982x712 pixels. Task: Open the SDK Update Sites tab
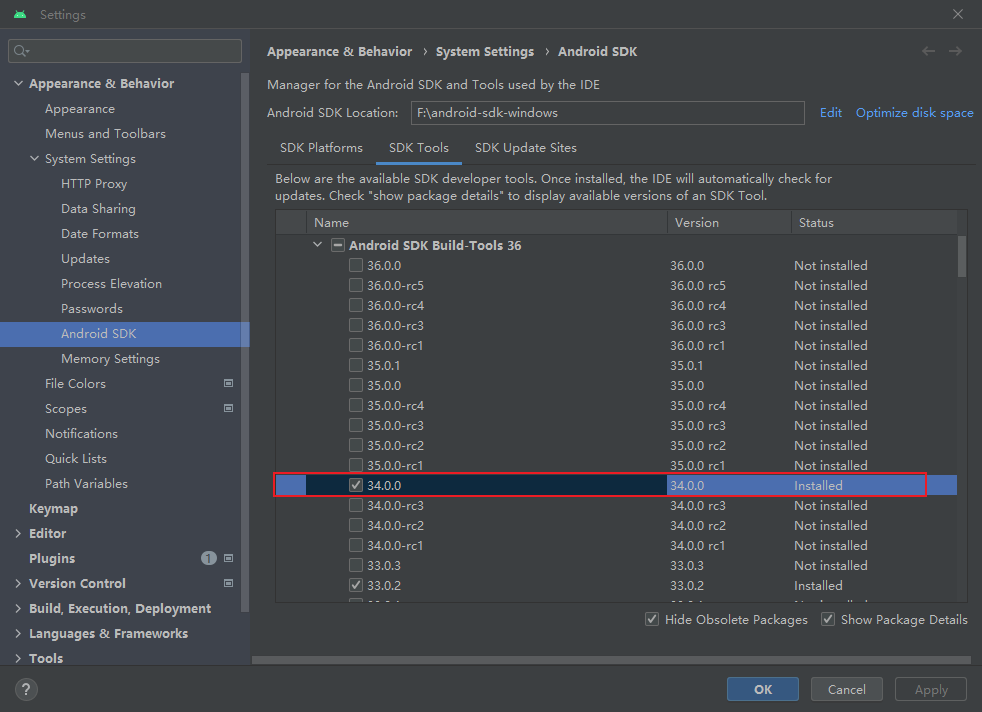coord(525,148)
